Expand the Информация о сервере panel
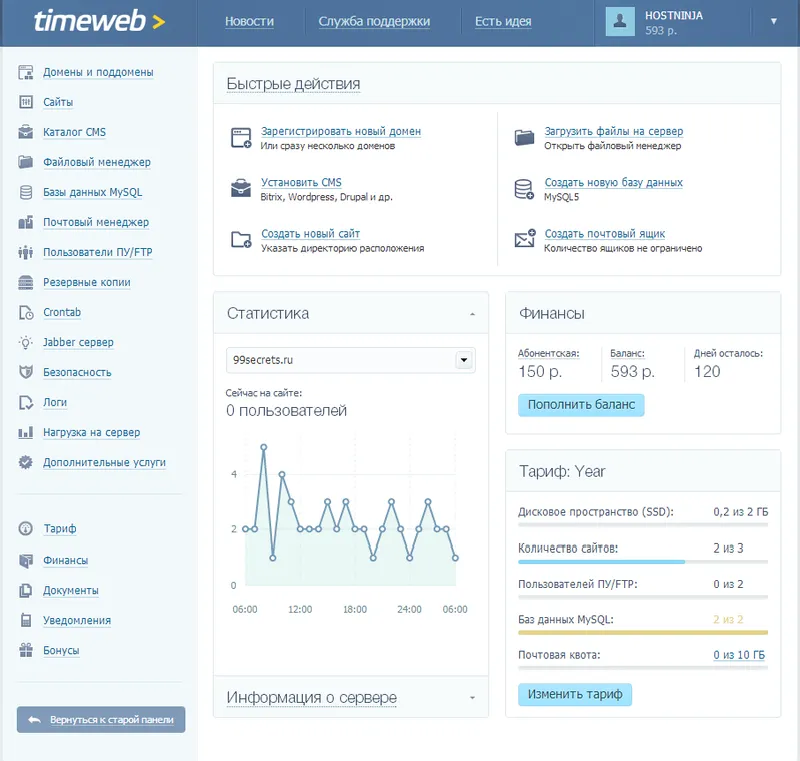Viewport: 800px width, 761px height. click(472, 698)
